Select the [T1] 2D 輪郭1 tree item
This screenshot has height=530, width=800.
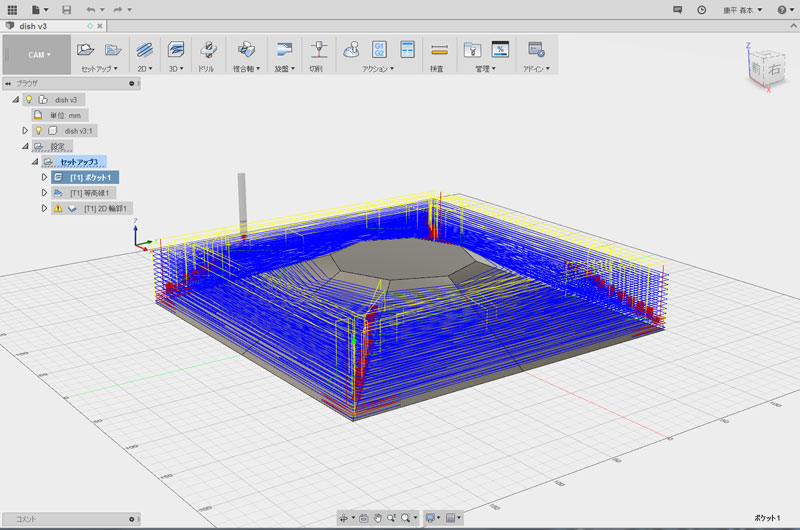[x=92, y=208]
